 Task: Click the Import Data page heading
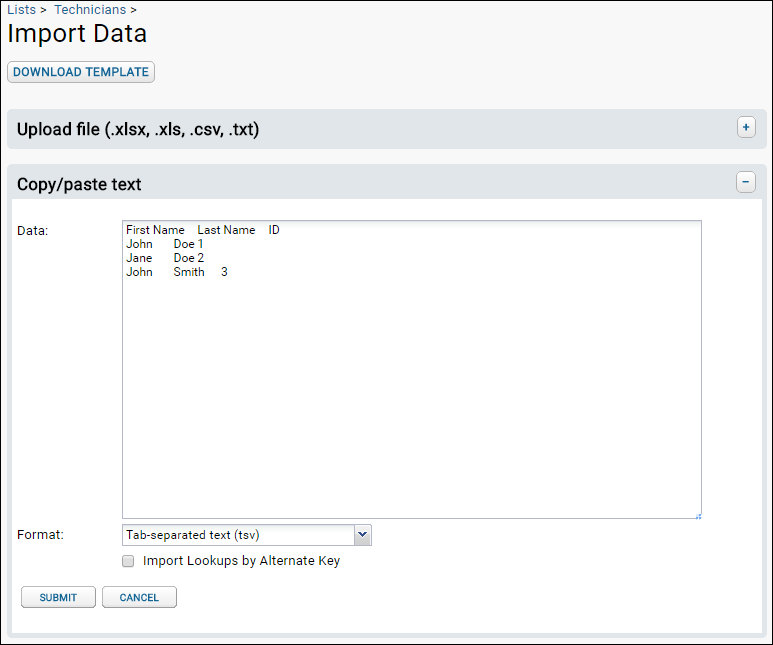click(x=77, y=34)
